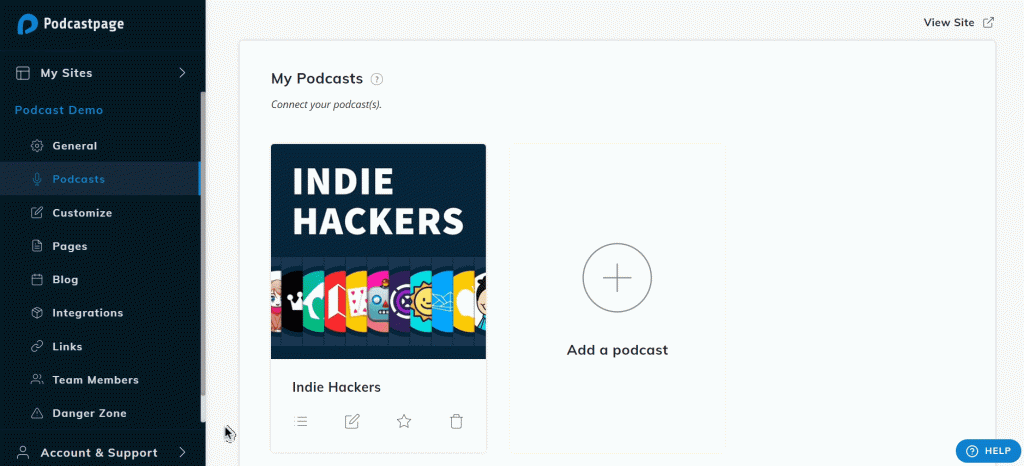The width and height of the screenshot is (1024, 466).
Task: Open Indie Hackers episodes list icon
Action: tap(300, 421)
